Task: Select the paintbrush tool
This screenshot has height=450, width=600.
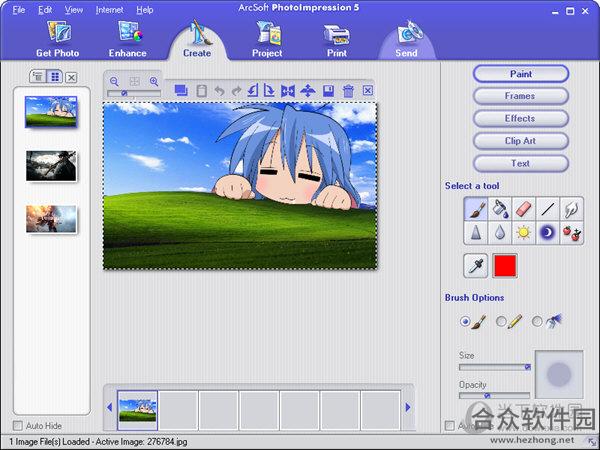Action: (x=476, y=209)
